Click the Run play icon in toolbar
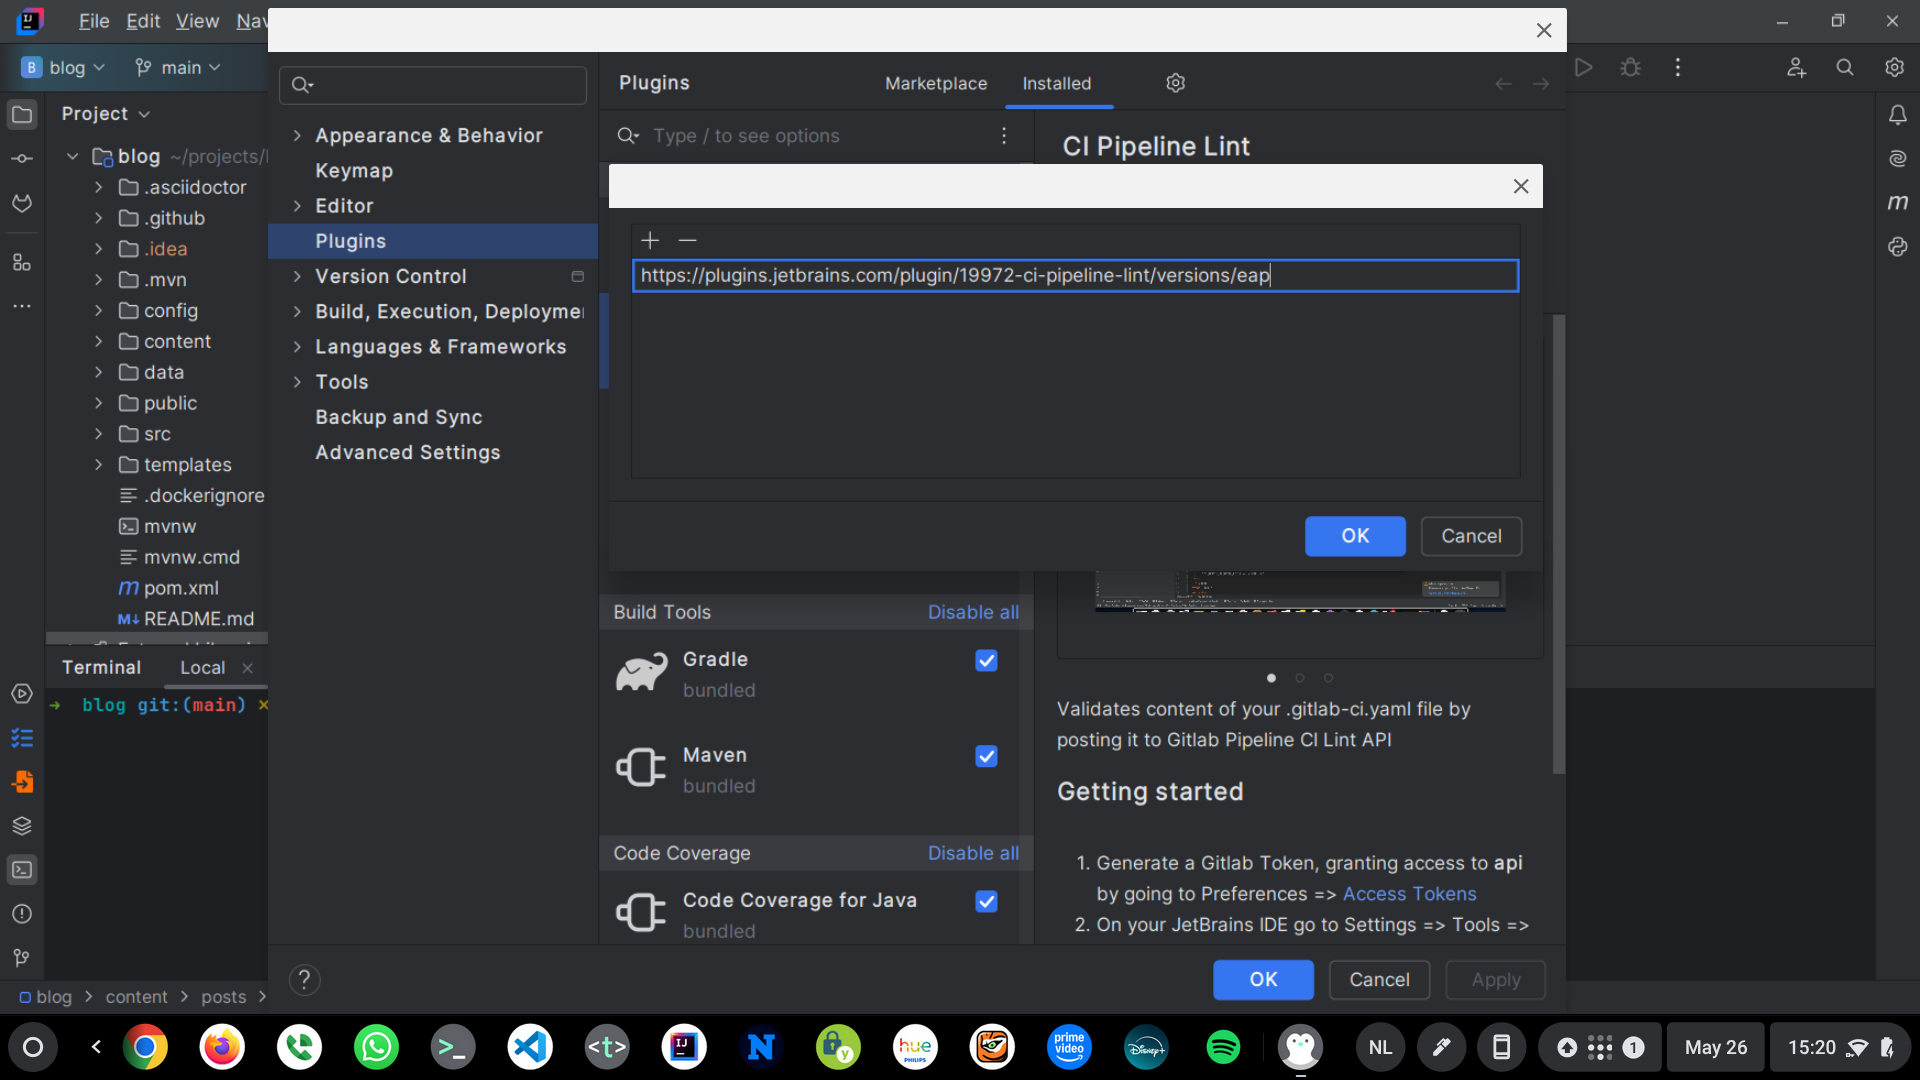This screenshot has height=1080, width=1920. (1583, 67)
